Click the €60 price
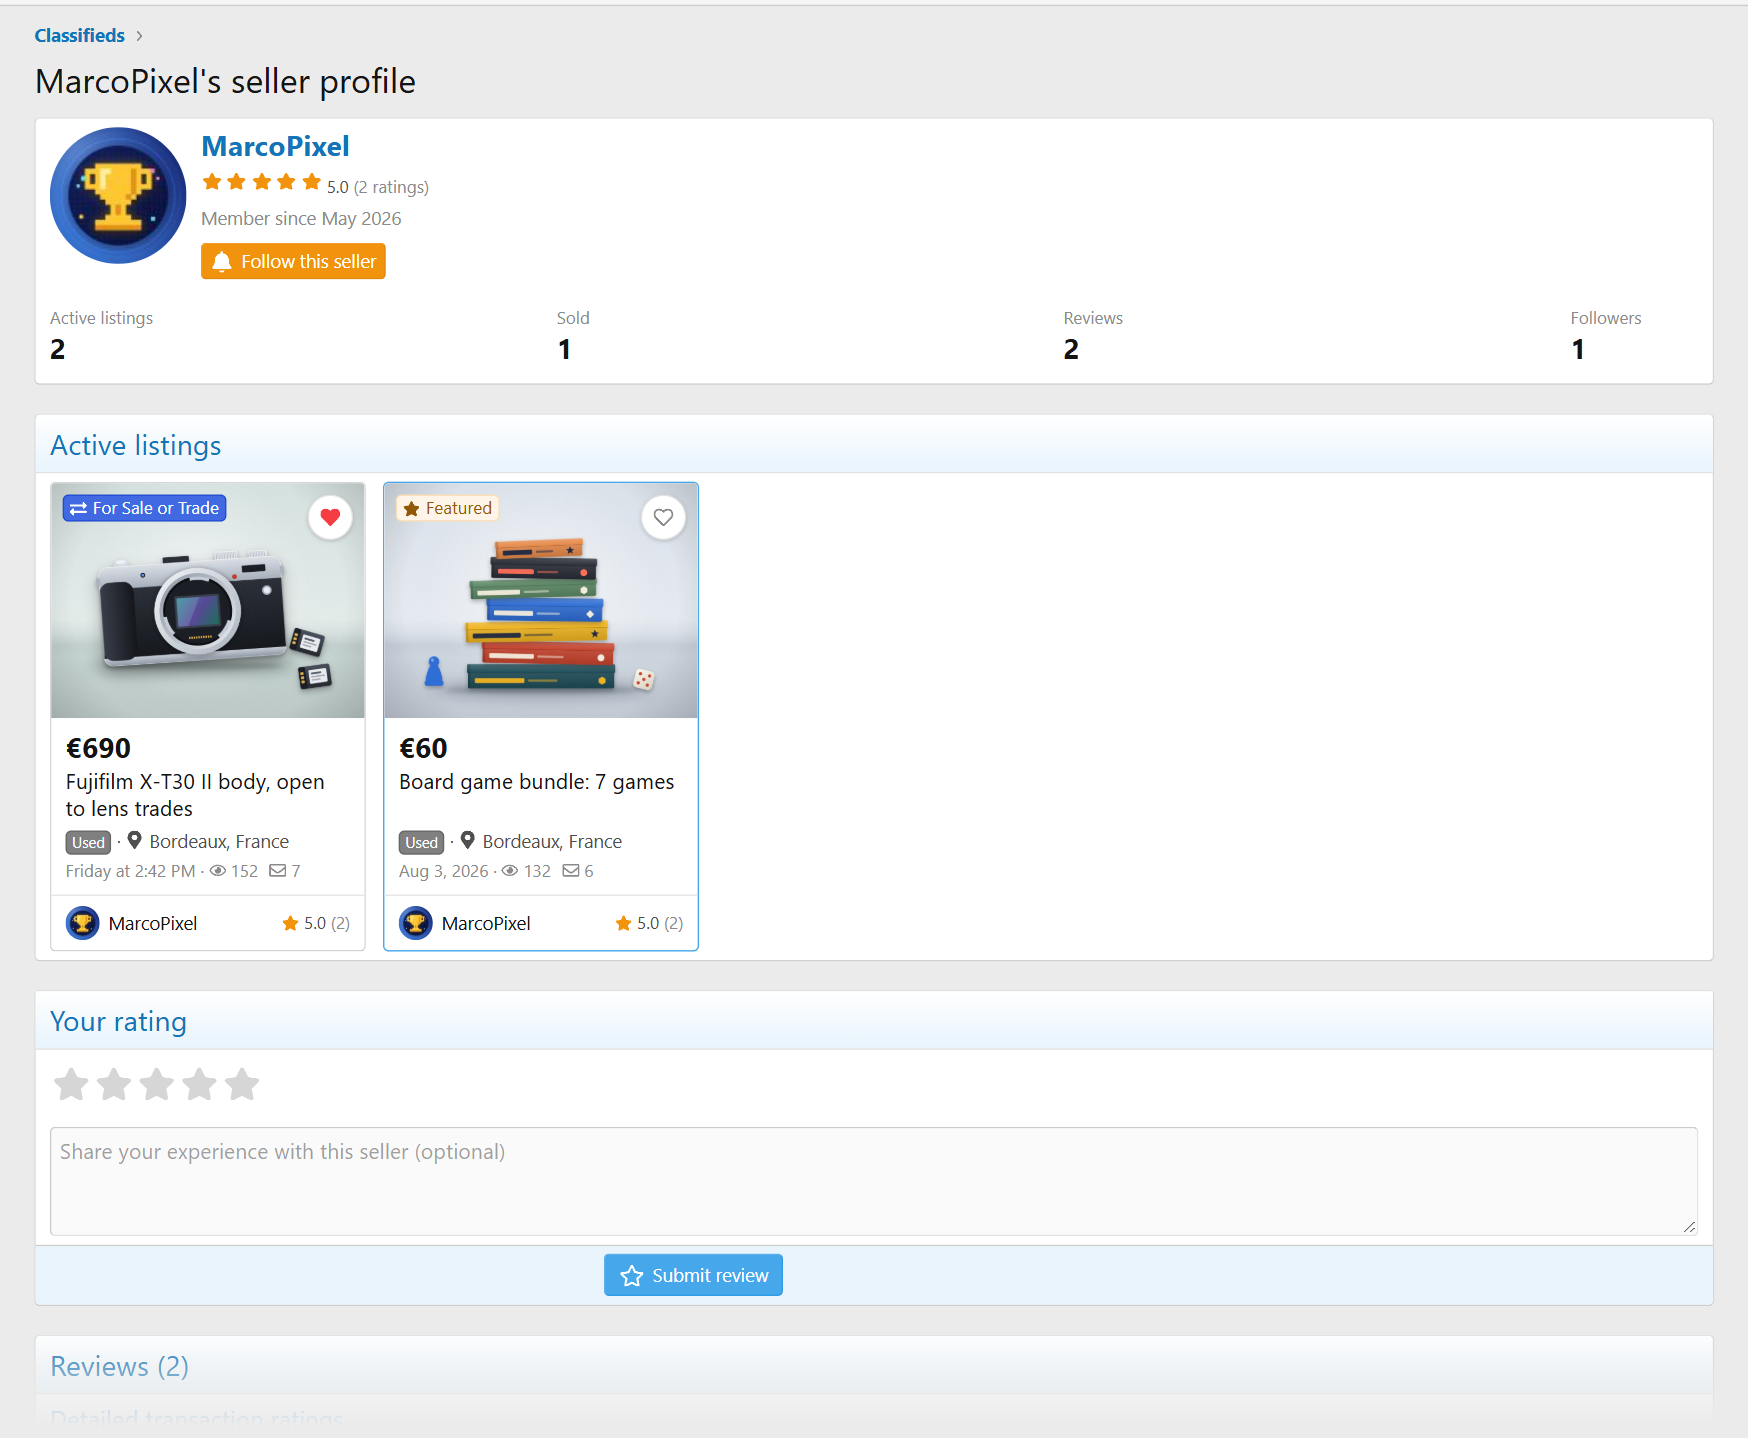This screenshot has height=1438, width=1748. (x=423, y=748)
